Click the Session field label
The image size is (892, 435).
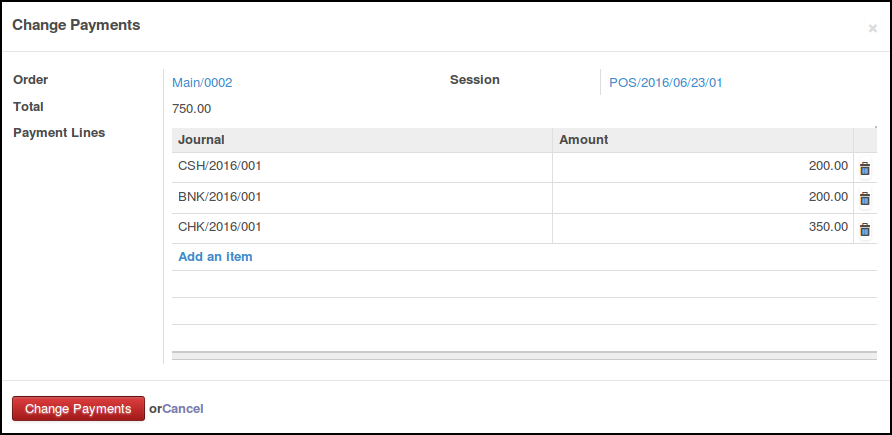474,80
